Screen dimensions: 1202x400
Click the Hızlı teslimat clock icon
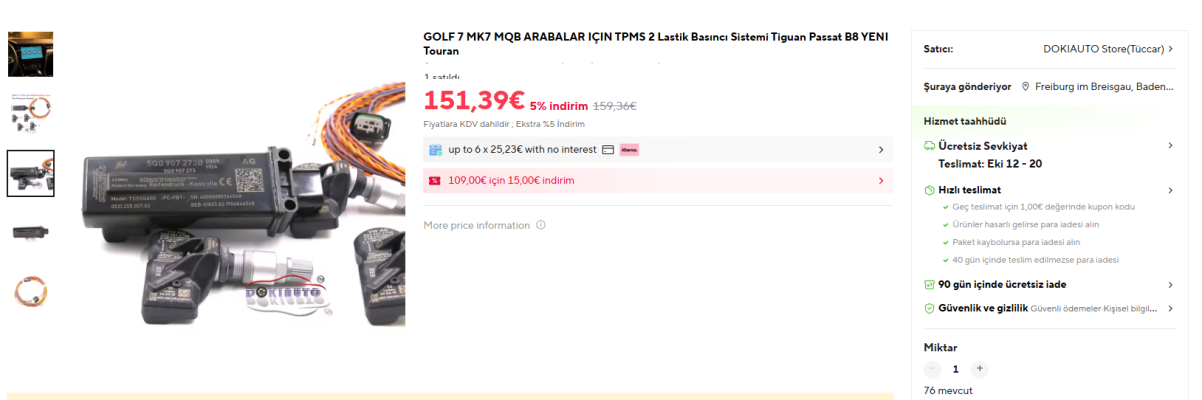929,190
